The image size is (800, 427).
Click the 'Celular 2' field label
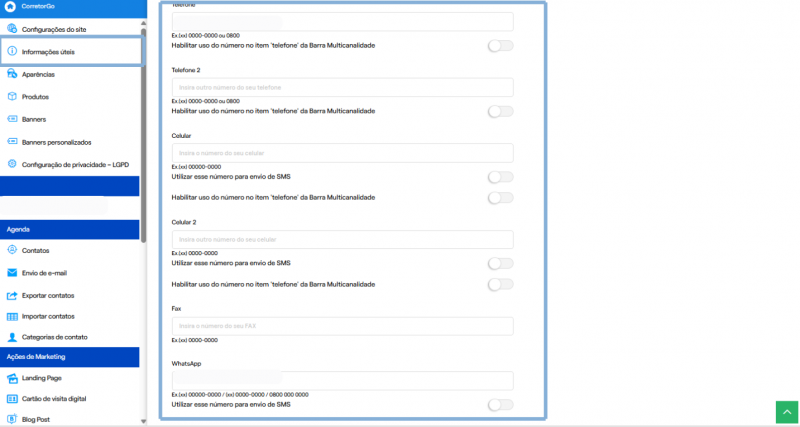tap(184, 222)
